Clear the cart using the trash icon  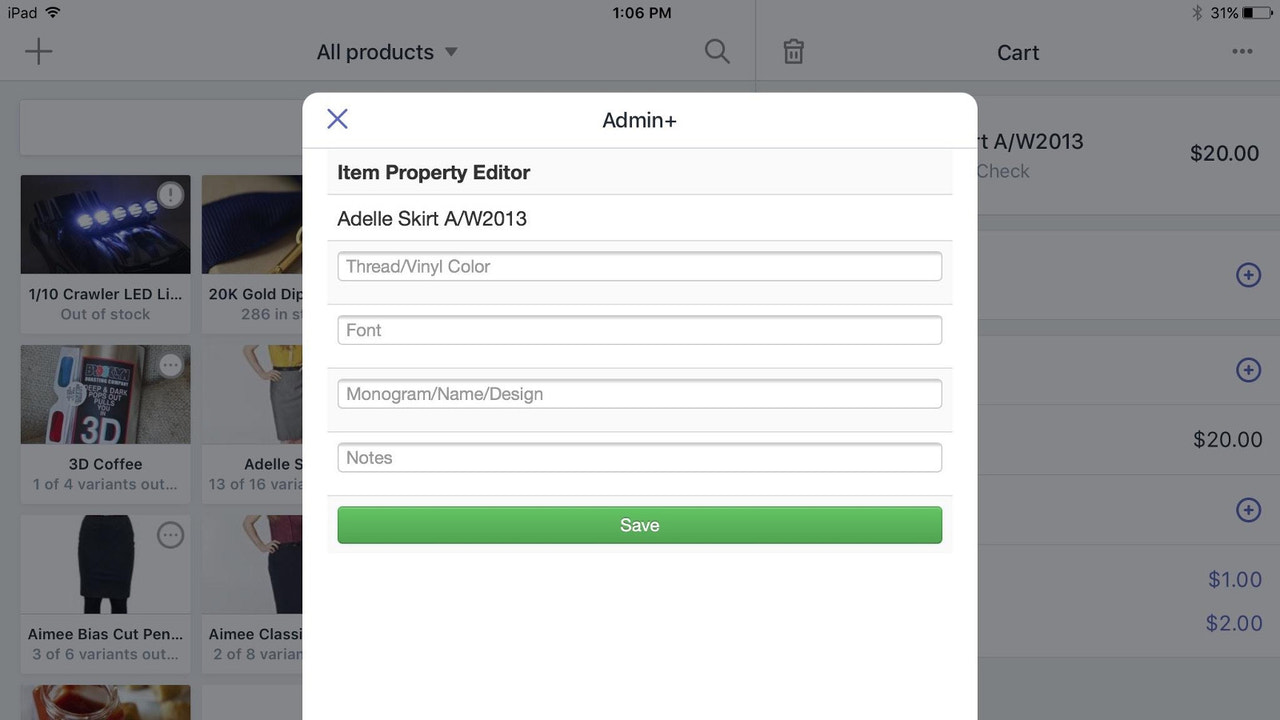(x=793, y=51)
